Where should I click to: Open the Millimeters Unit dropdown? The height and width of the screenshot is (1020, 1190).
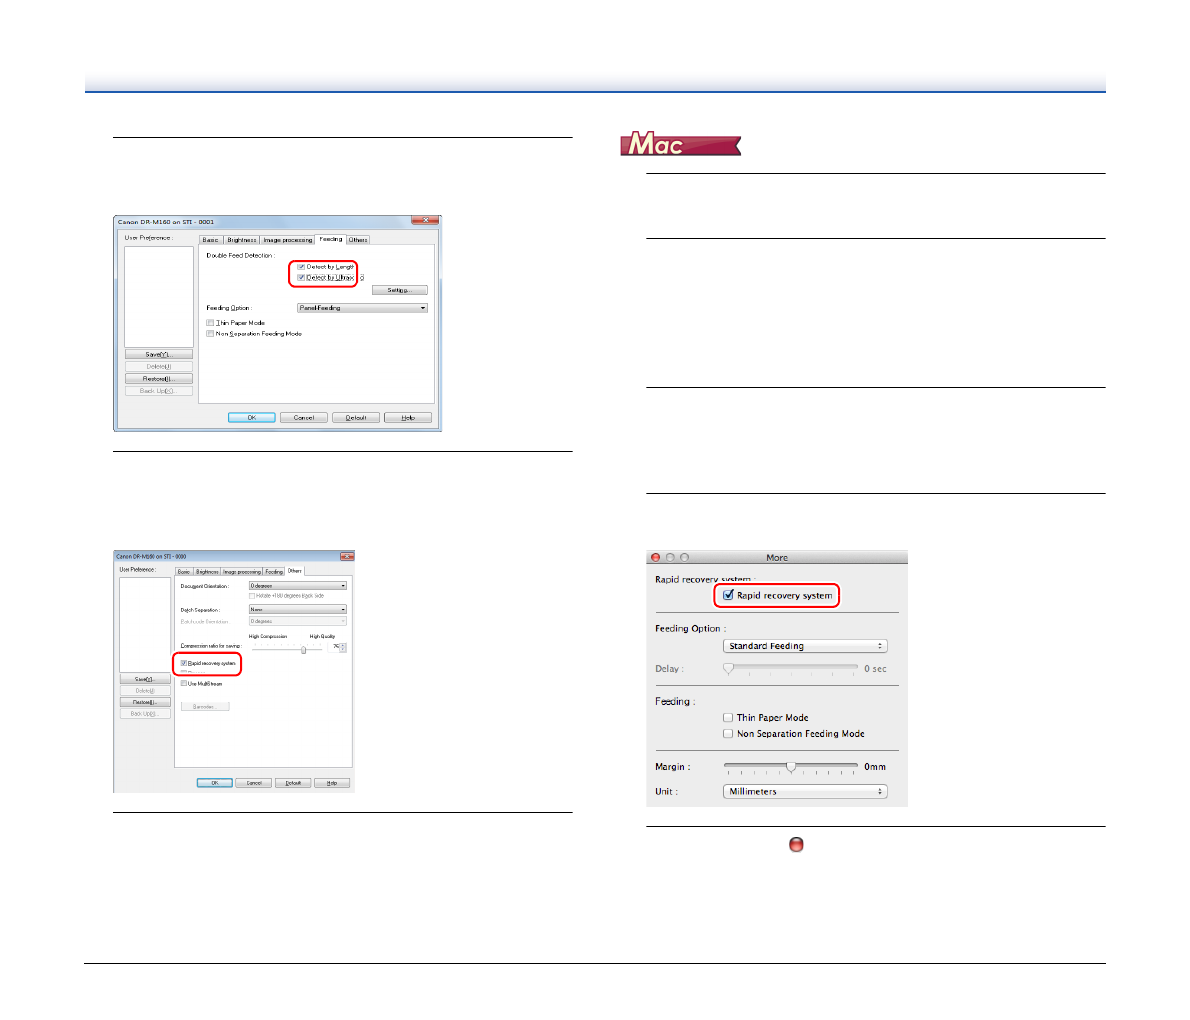coord(804,791)
